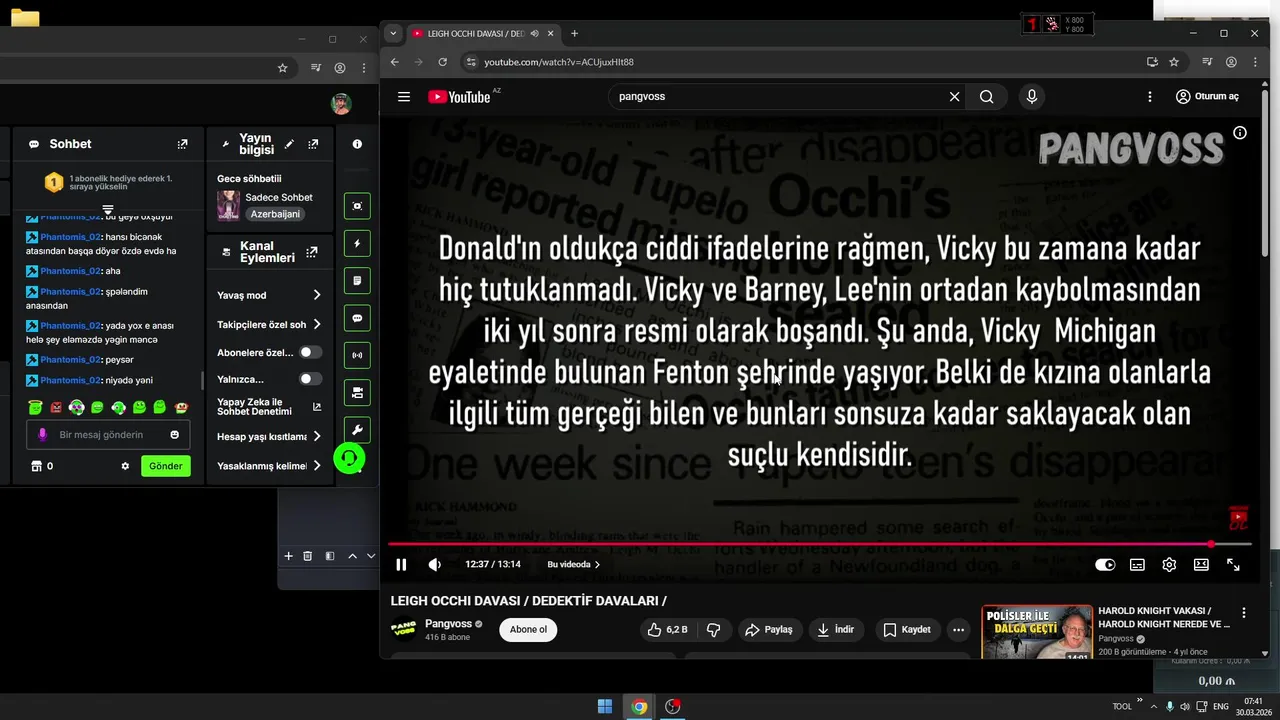
Task: Pause the YouTube video
Action: 401,565
